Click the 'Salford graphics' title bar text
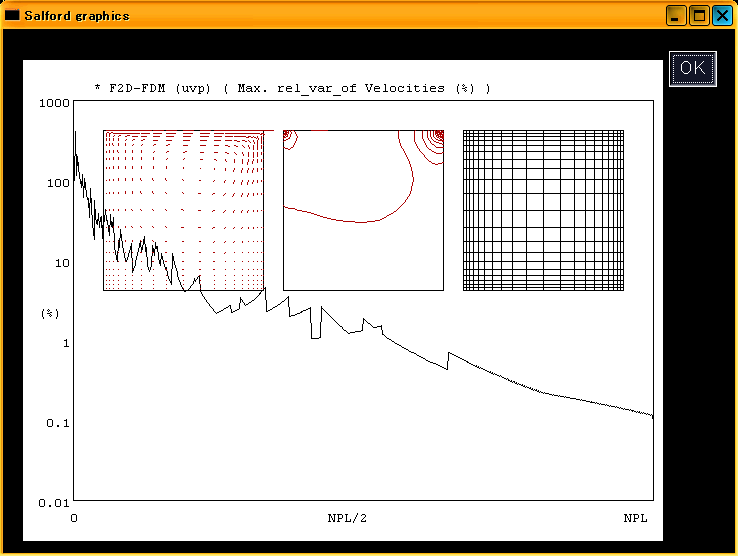Screen dimensions: 738x556 tap(77, 16)
